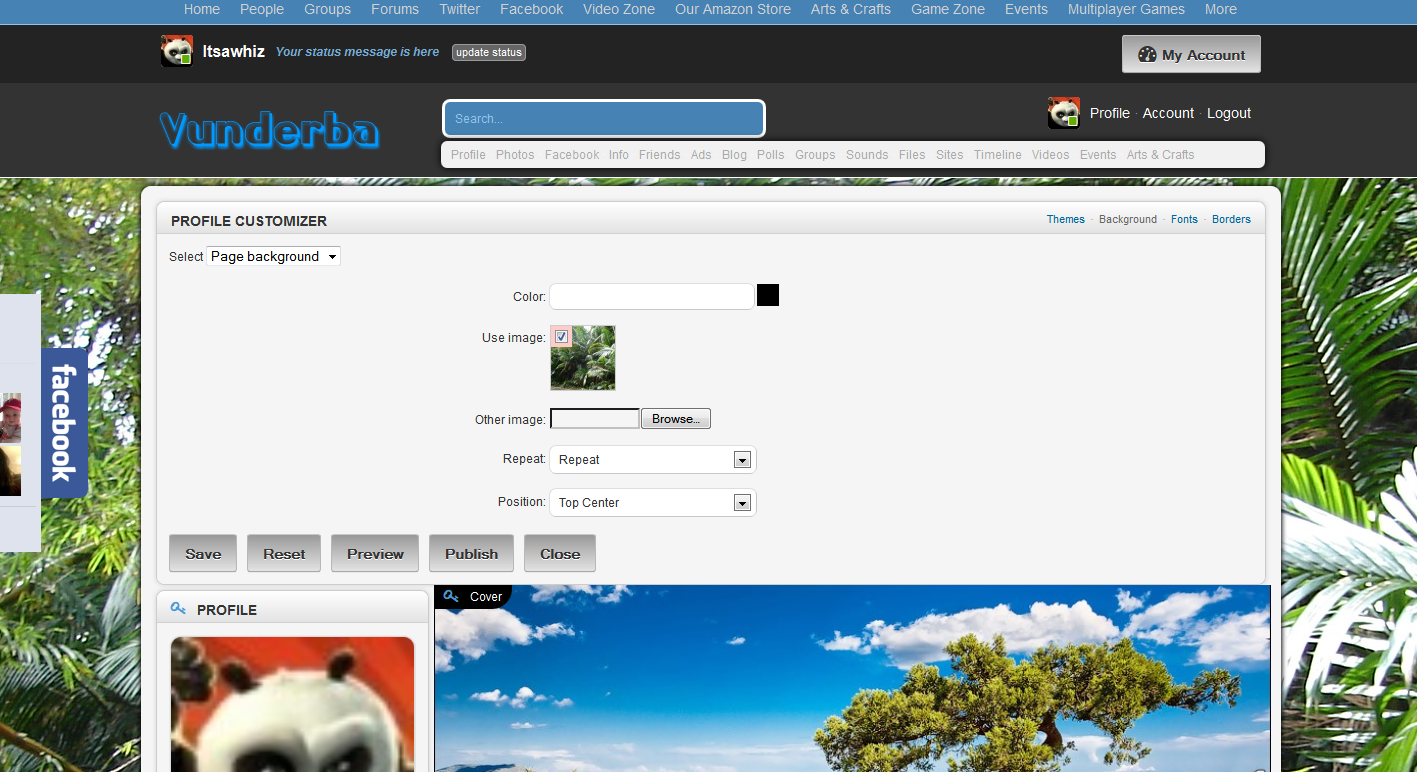Open the More menu in the top navigation
Screen dimensions: 1417x772
click(1221, 9)
